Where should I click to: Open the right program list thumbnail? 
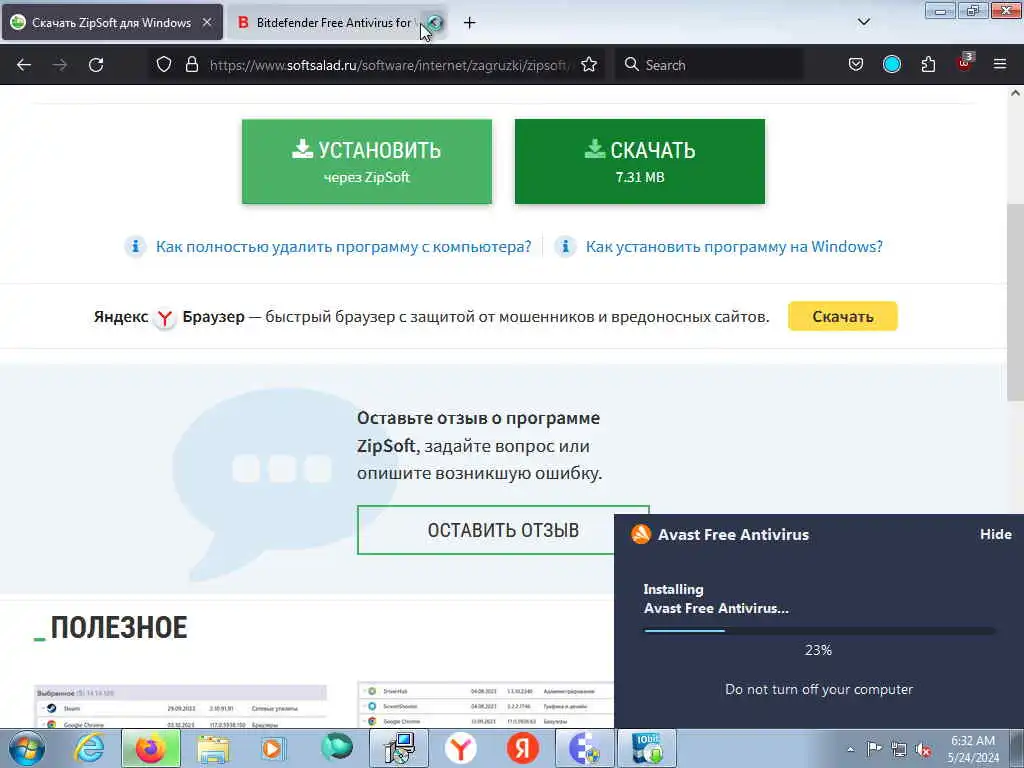(486, 705)
